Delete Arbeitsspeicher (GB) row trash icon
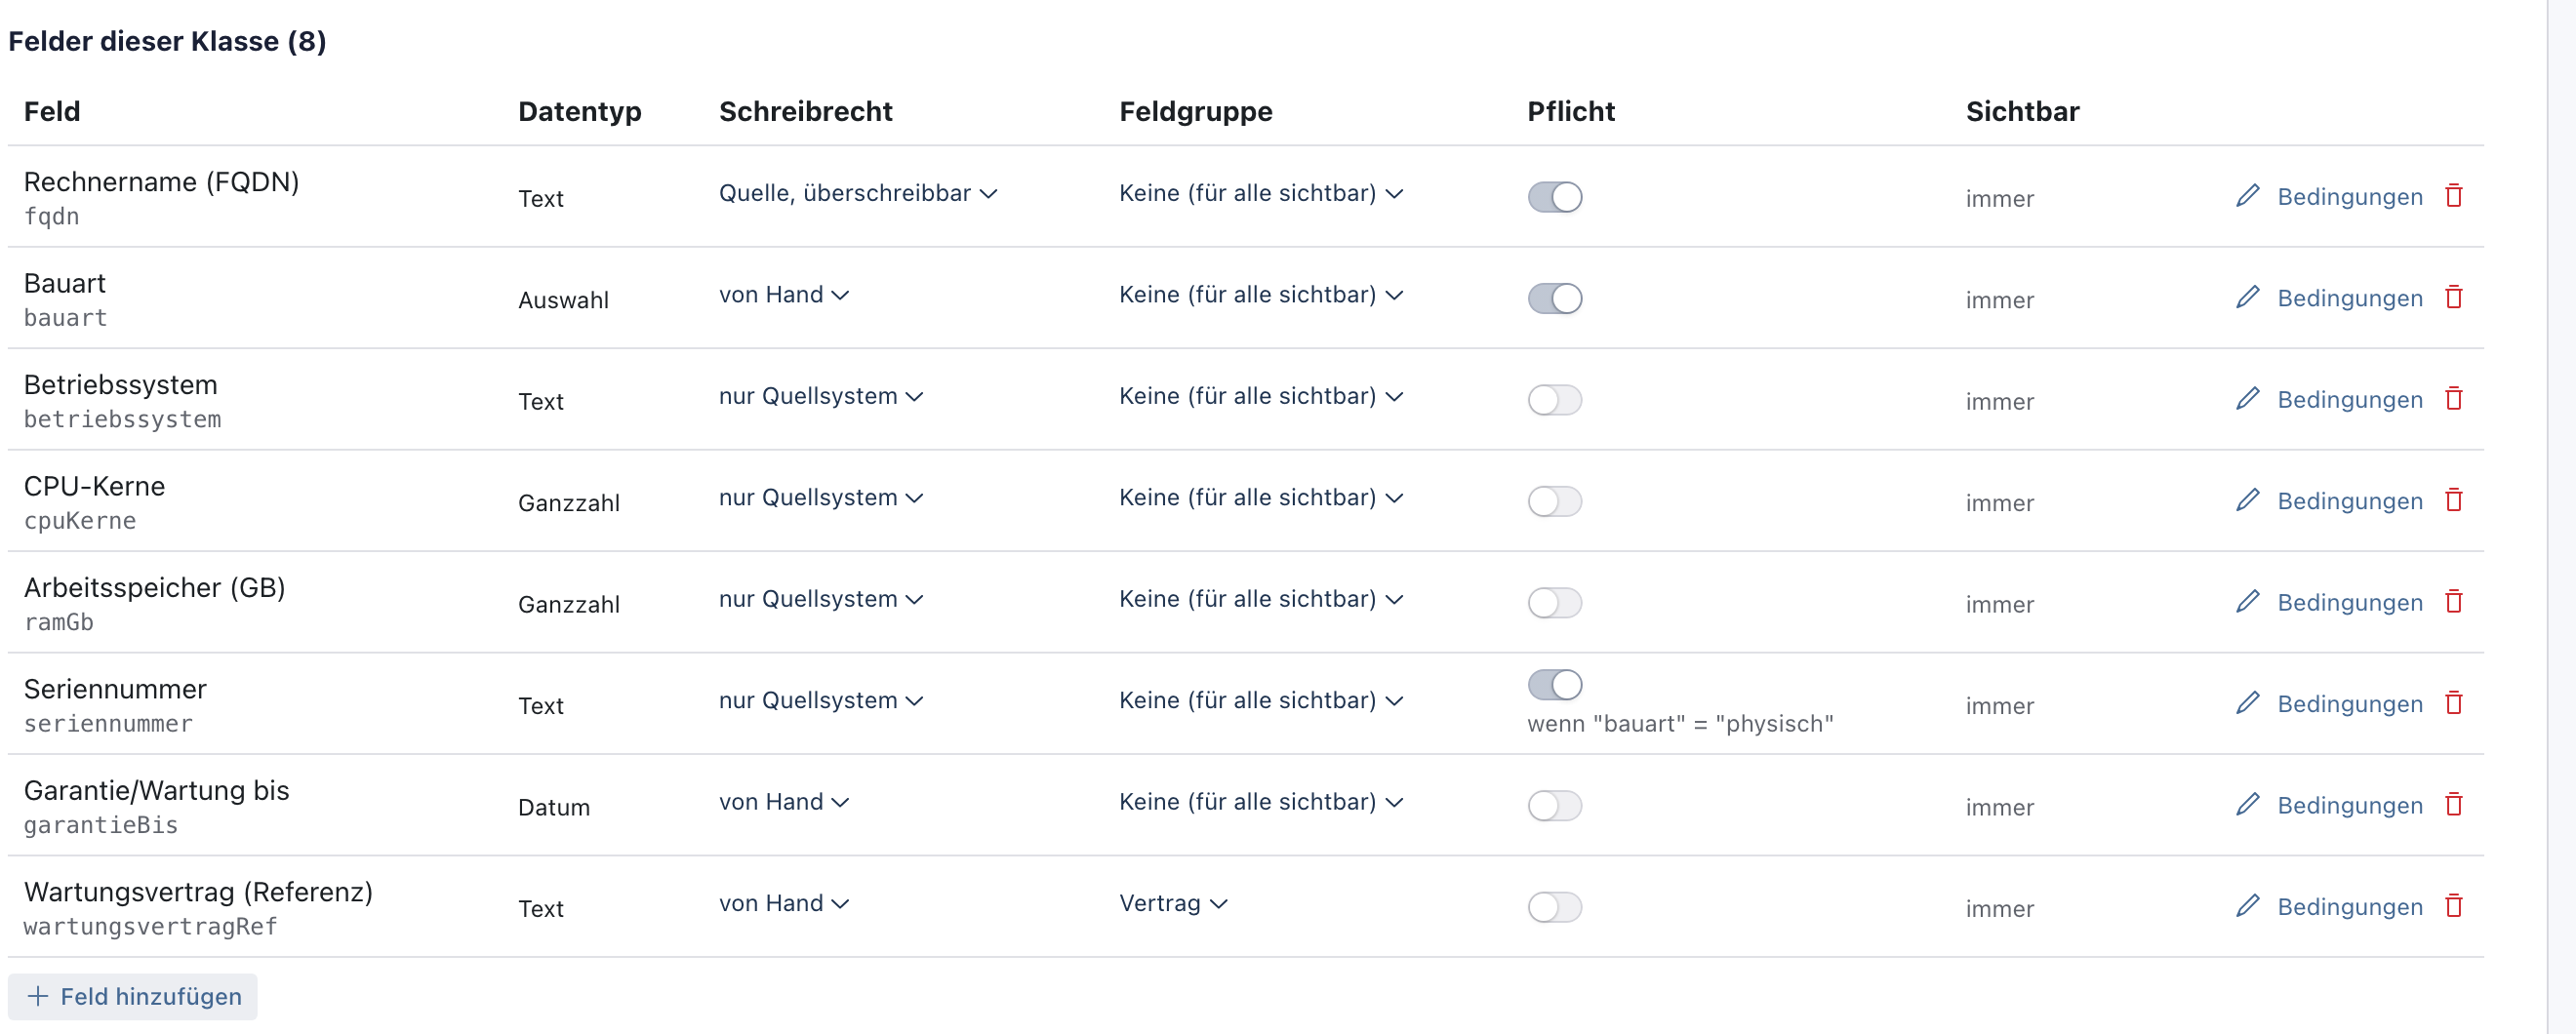The height and width of the screenshot is (1034, 2576). coord(2453,601)
